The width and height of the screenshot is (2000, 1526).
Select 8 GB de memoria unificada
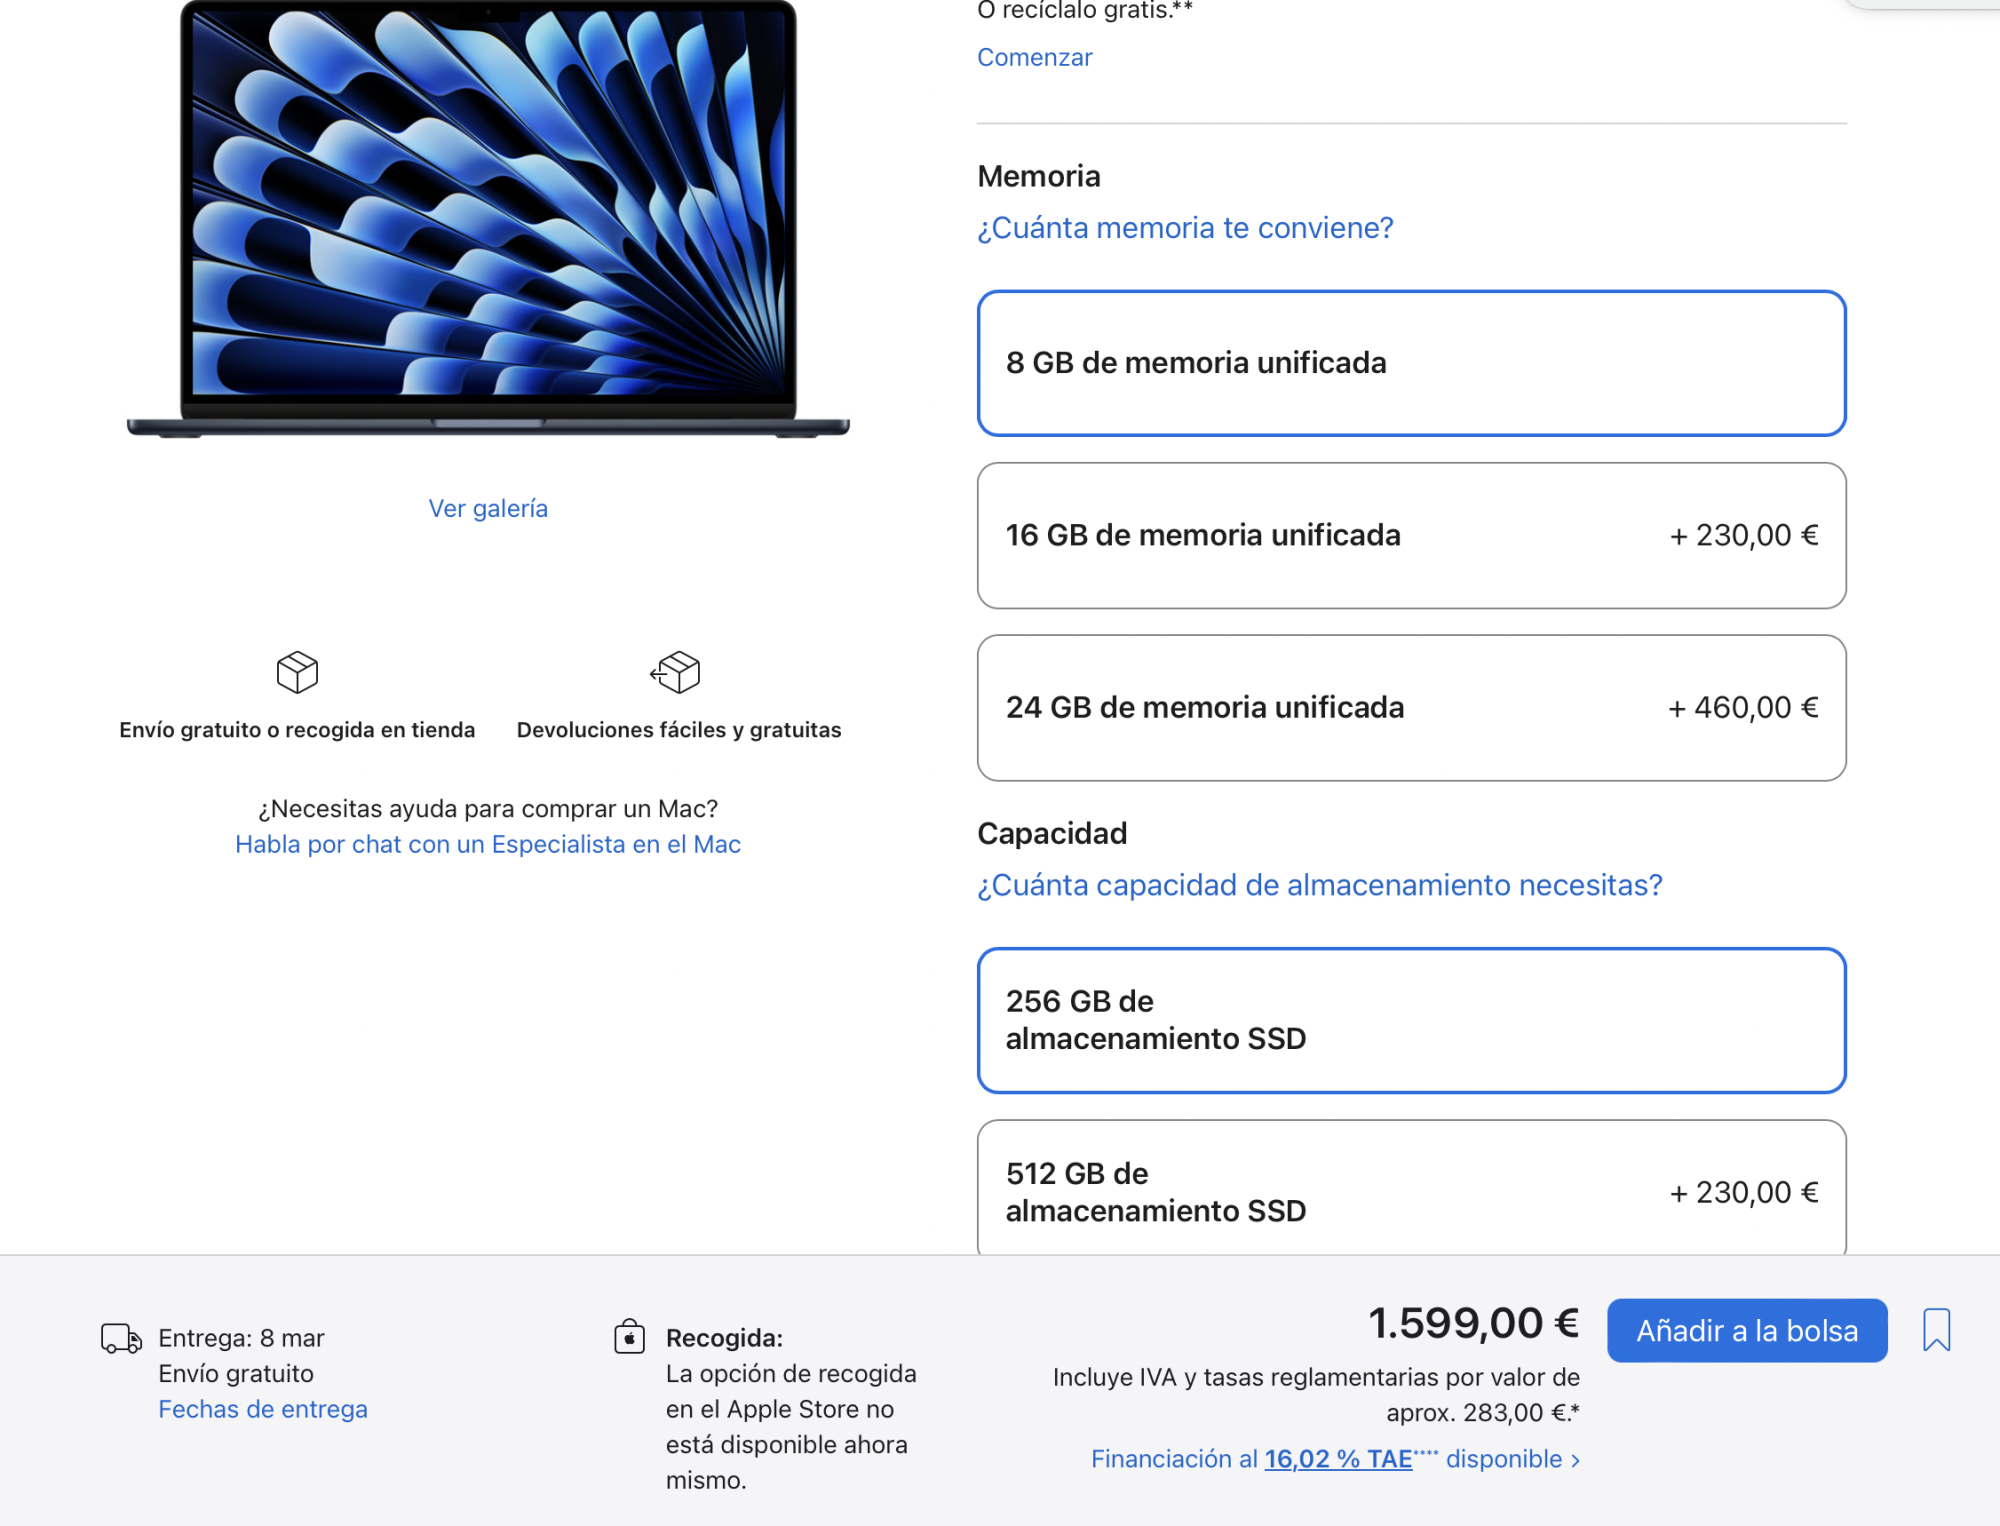(x=1411, y=363)
